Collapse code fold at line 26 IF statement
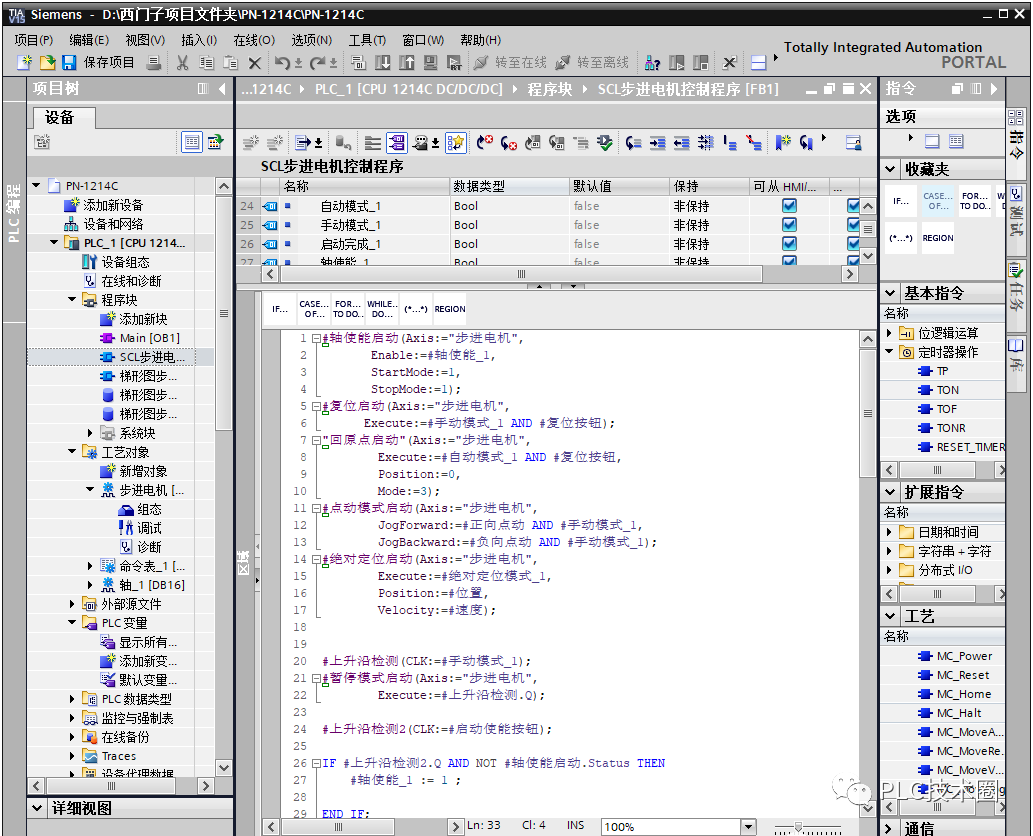This screenshot has height=836, width=1033. tap(316, 763)
